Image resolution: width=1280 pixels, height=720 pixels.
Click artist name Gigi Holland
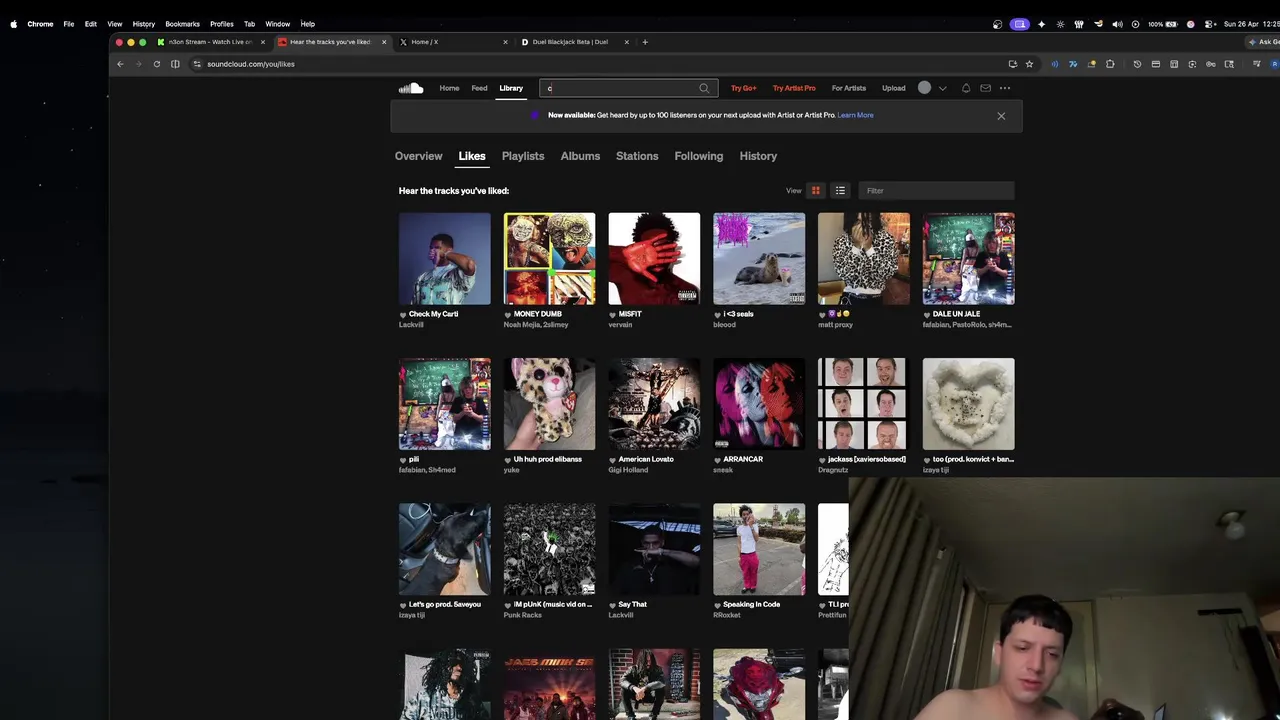[x=628, y=470]
